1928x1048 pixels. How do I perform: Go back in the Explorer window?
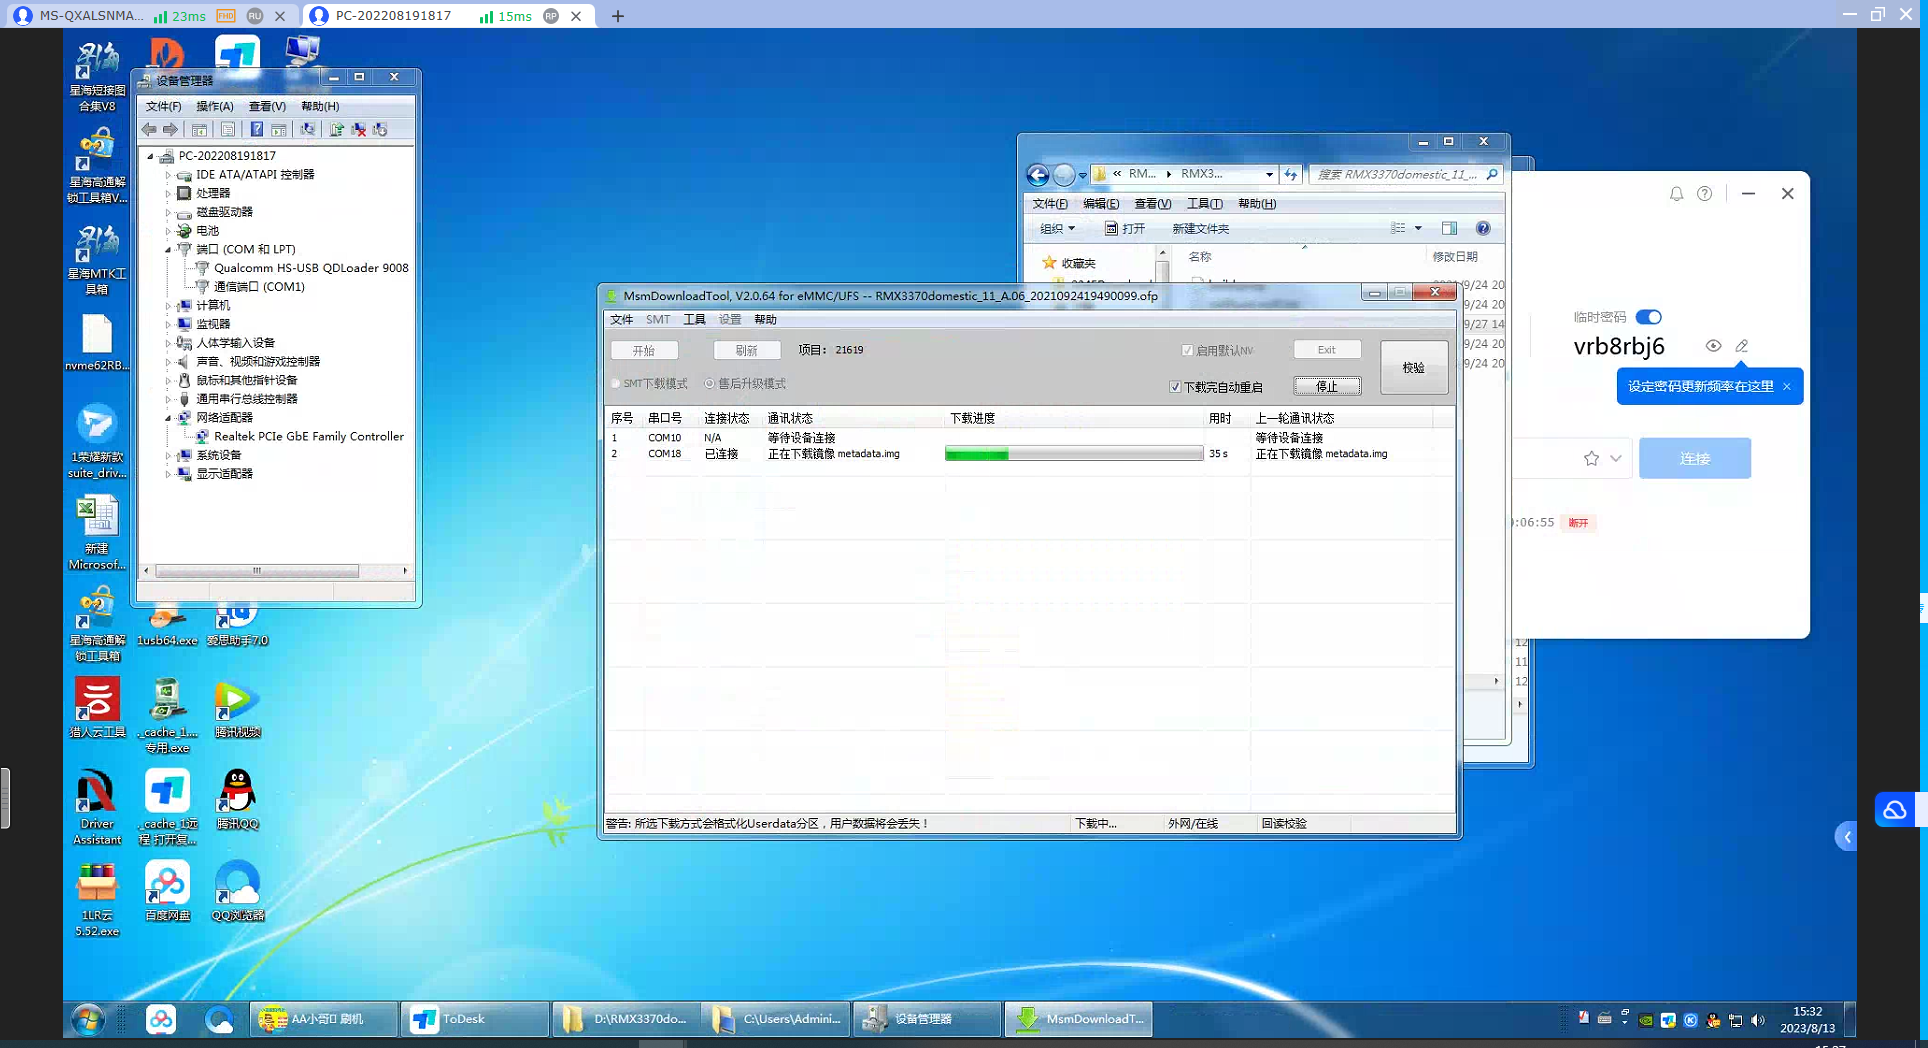pyautogui.click(x=1038, y=175)
